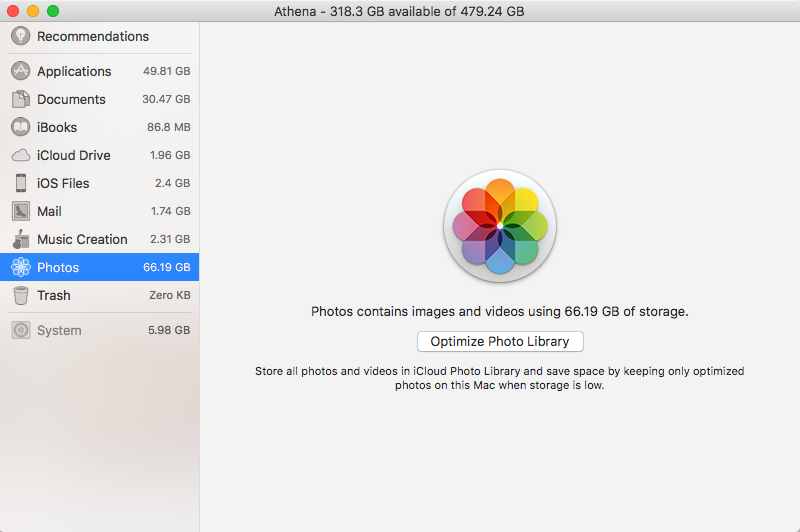Click the 49.81 GB Applications size
The height and width of the screenshot is (532, 800).
(166, 71)
